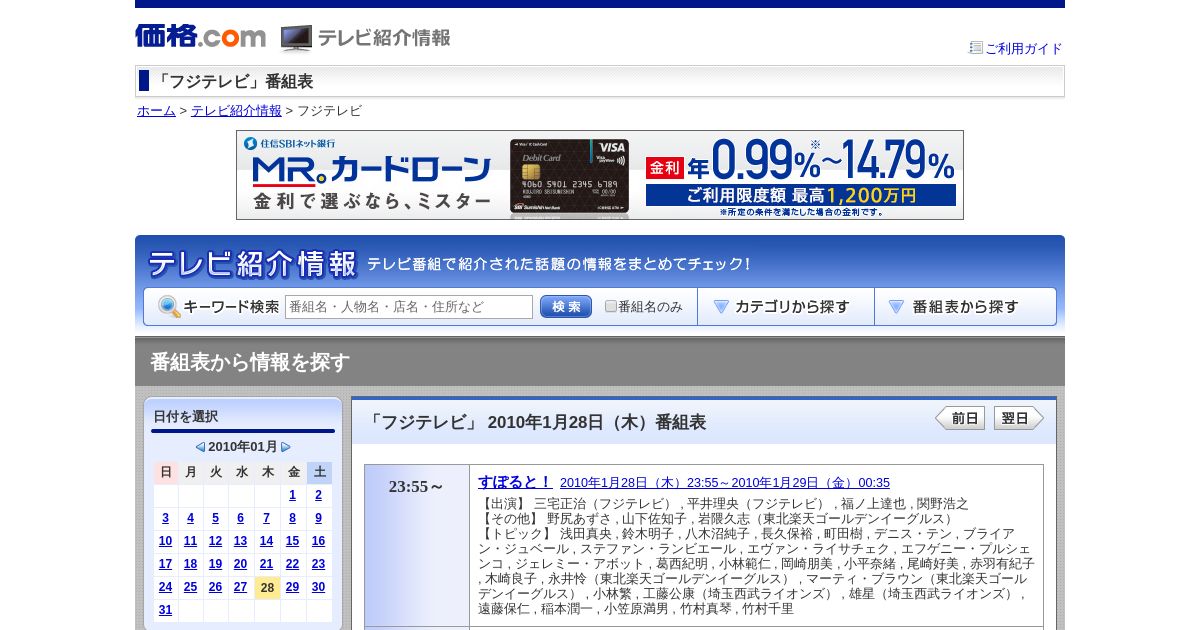This screenshot has height=630, width=1200.
Task: Toggle the 番組名のみ checkbox
Action: point(611,306)
